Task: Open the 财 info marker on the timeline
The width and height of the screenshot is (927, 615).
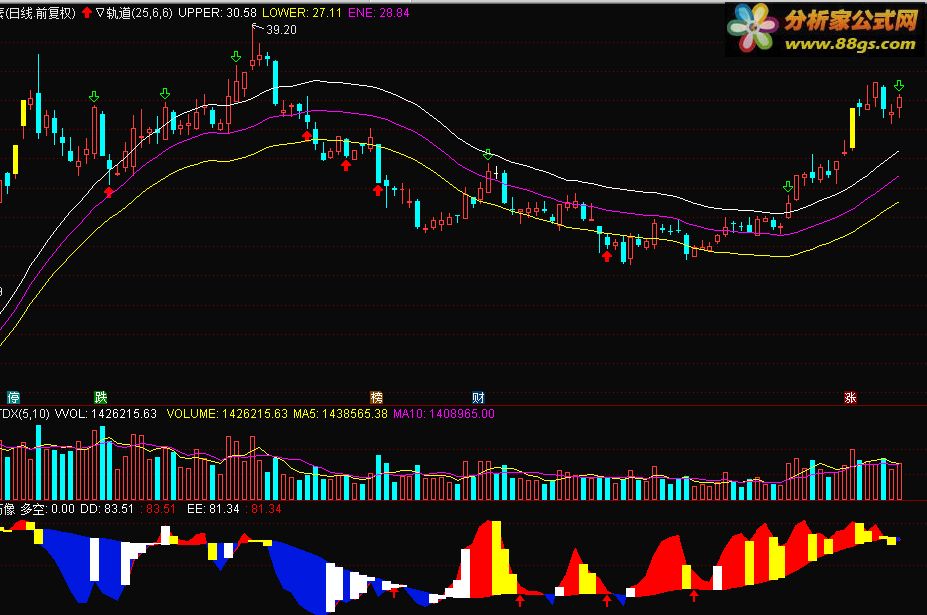Action: pos(478,397)
